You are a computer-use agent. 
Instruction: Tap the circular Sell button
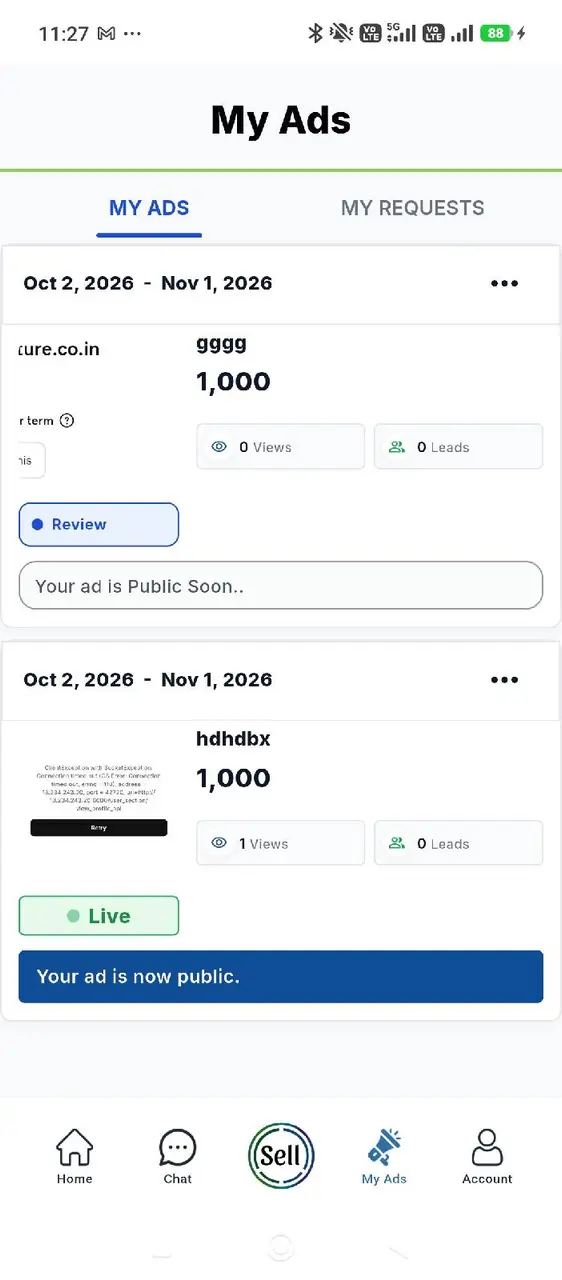point(281,1155)
